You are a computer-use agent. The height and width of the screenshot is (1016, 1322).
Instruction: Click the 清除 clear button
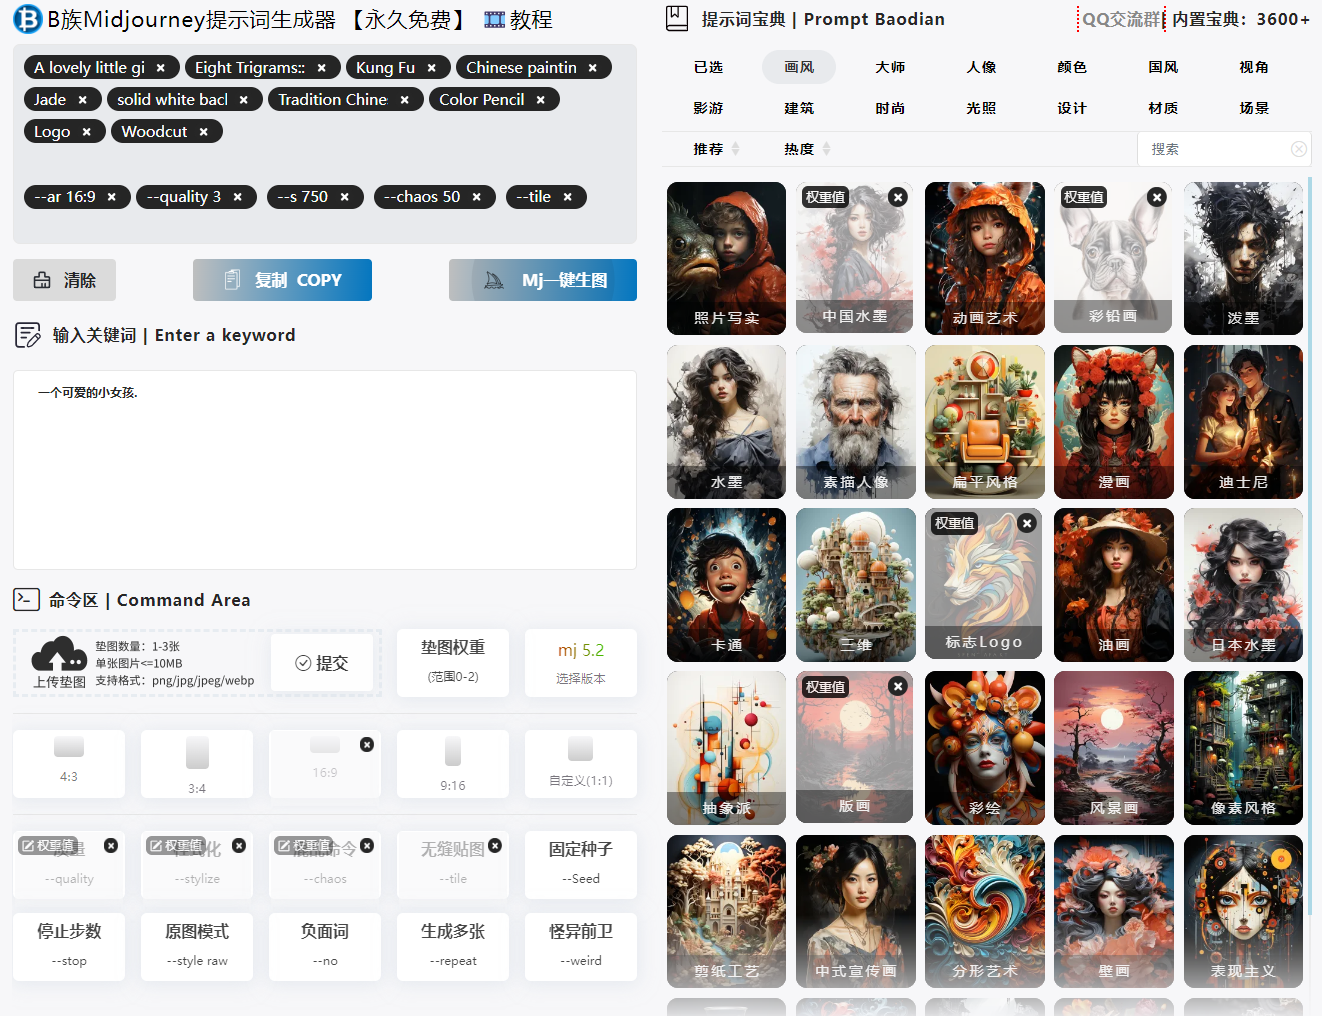click(65, 280)
